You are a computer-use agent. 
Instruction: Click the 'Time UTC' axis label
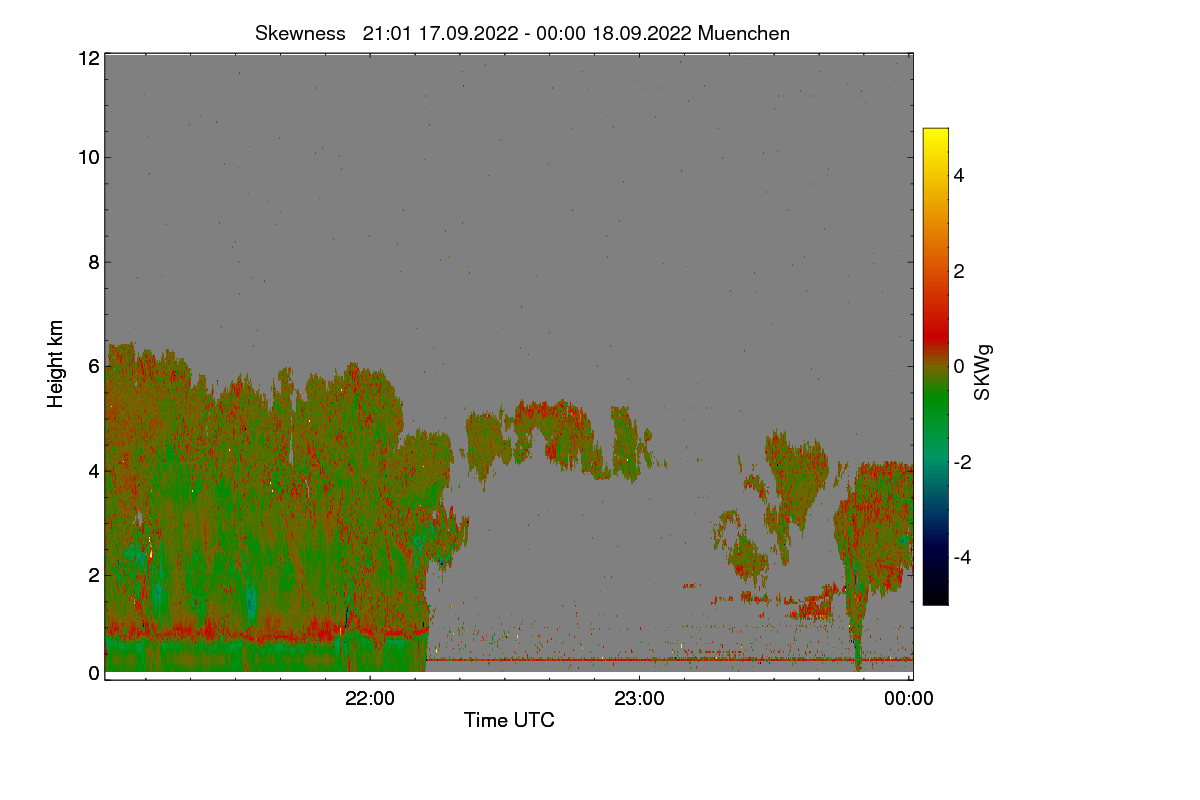(x=509, y=720)
